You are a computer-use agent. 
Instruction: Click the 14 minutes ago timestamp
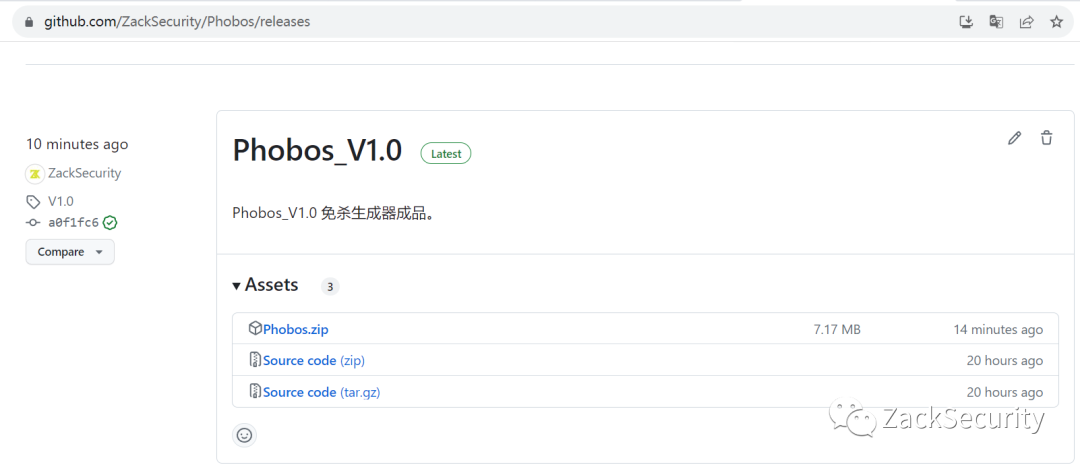[998, 330]
